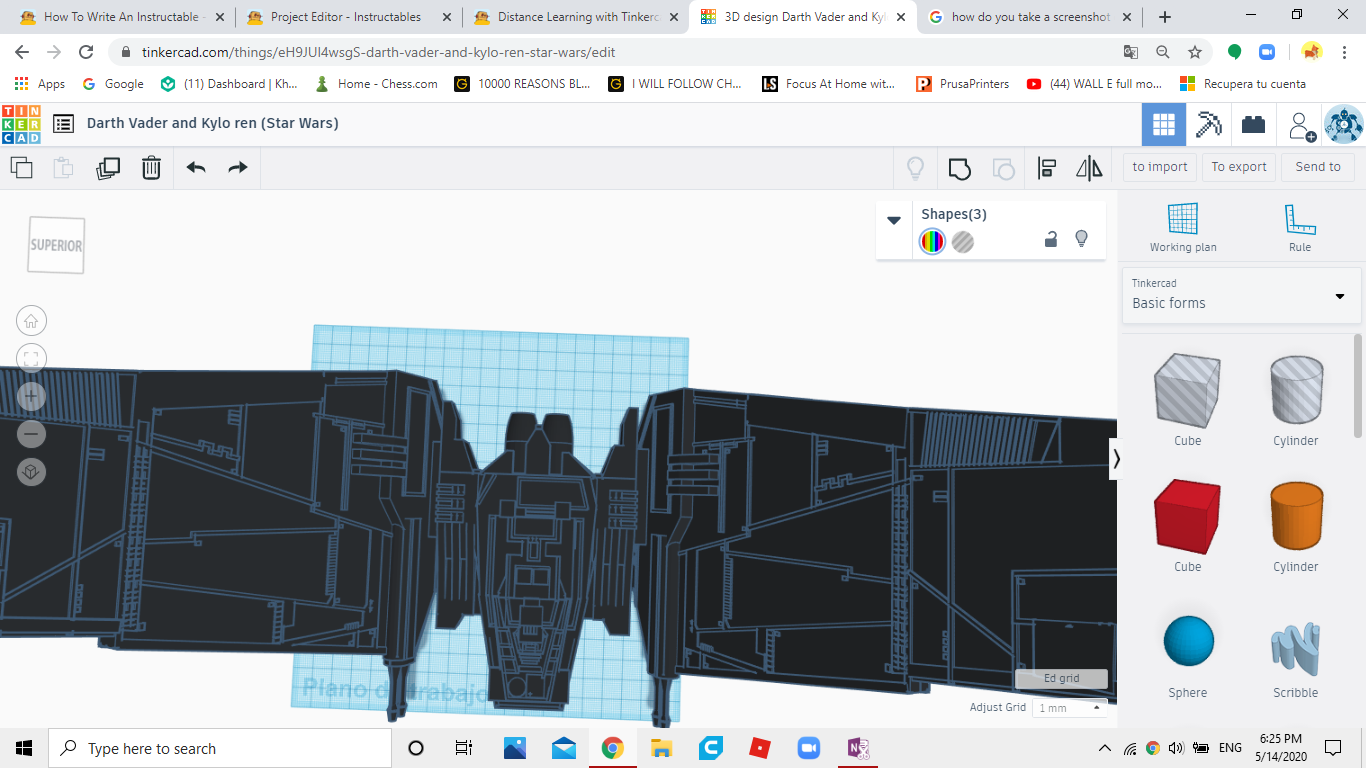Choose the multicolor Solid swatch

932,241
